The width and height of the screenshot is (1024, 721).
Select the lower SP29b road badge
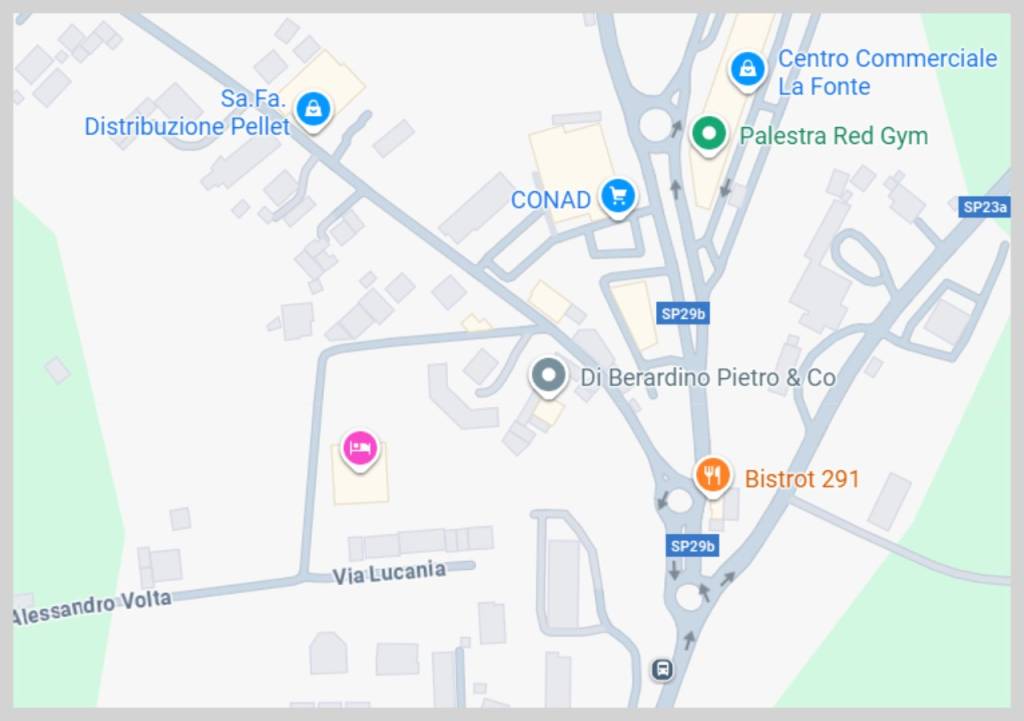692,546
